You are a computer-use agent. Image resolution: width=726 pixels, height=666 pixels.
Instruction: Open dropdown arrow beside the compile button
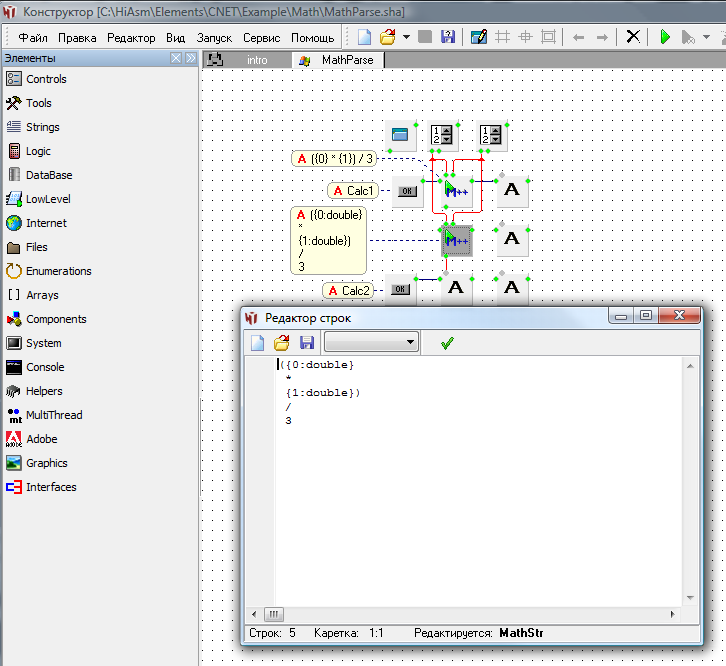tap(706, 37)
